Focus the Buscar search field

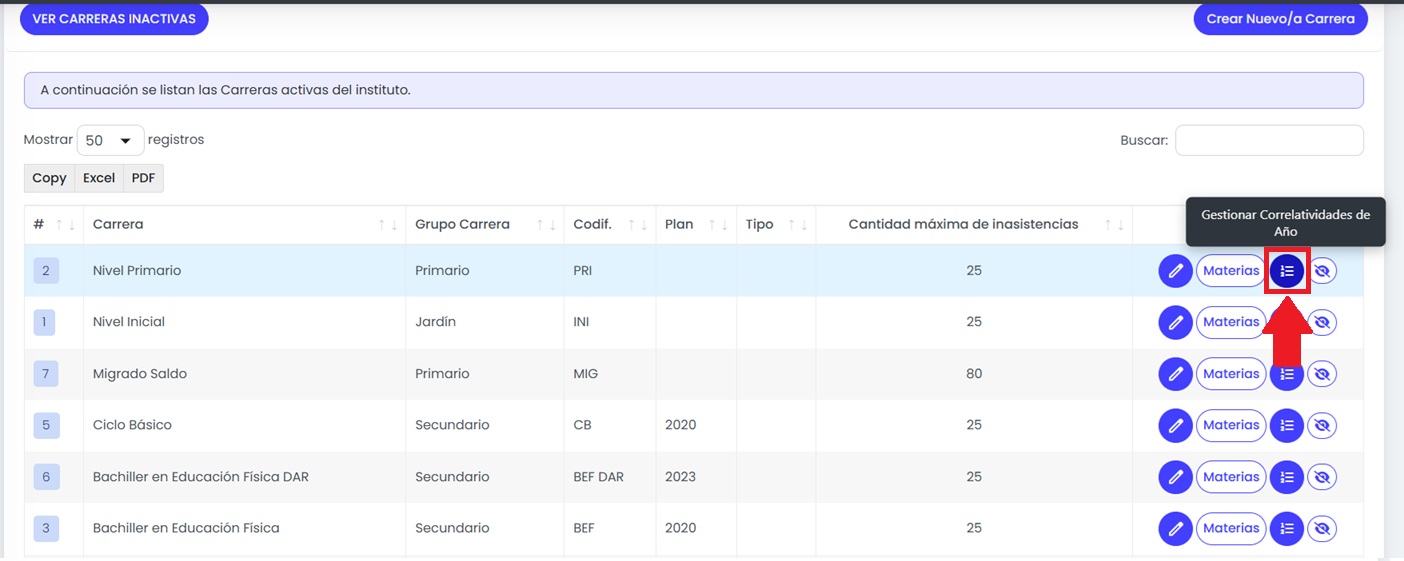1269,141
